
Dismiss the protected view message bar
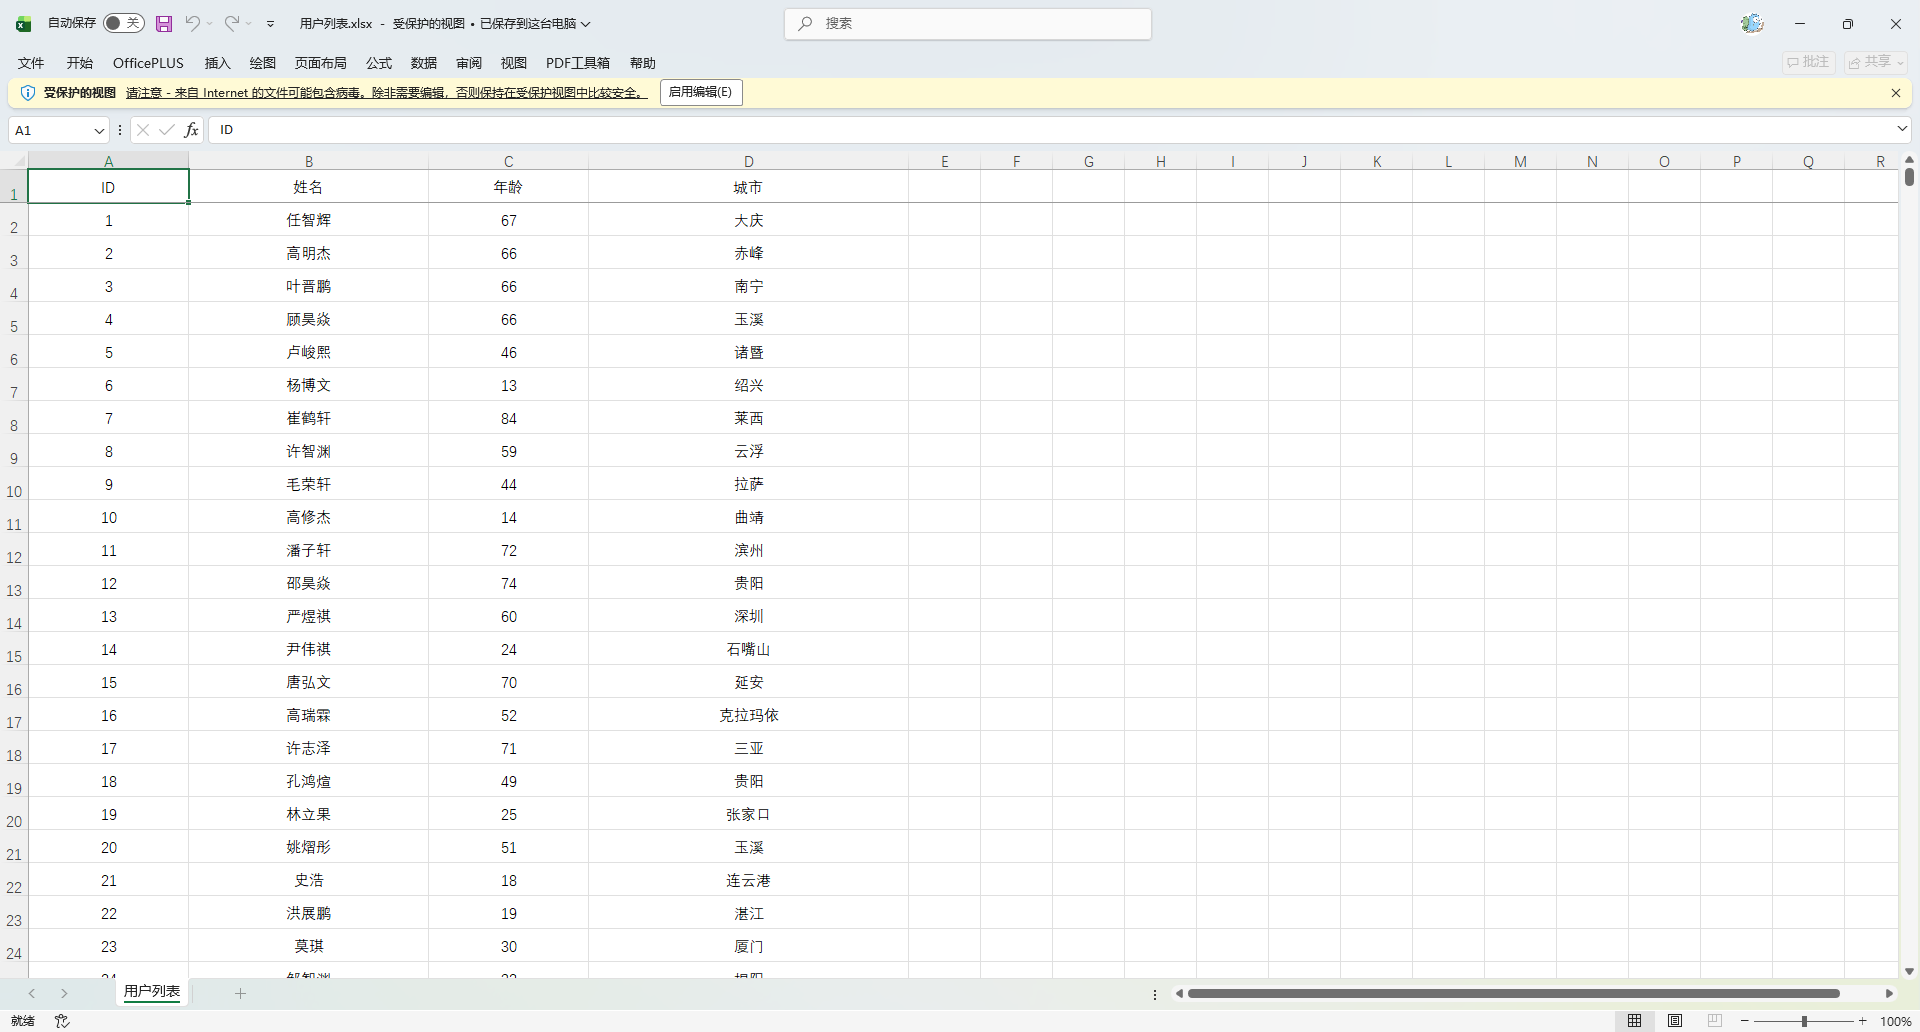click(1895, 93)
